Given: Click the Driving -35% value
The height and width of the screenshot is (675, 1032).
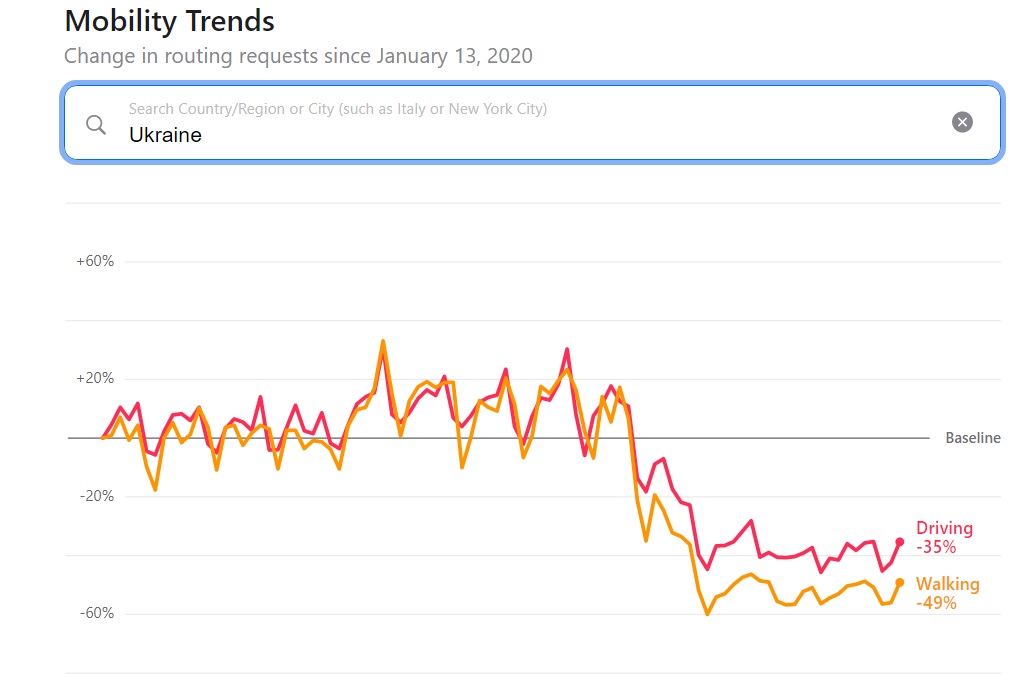Looking at the screenshot, I should (x=936, y=547).
